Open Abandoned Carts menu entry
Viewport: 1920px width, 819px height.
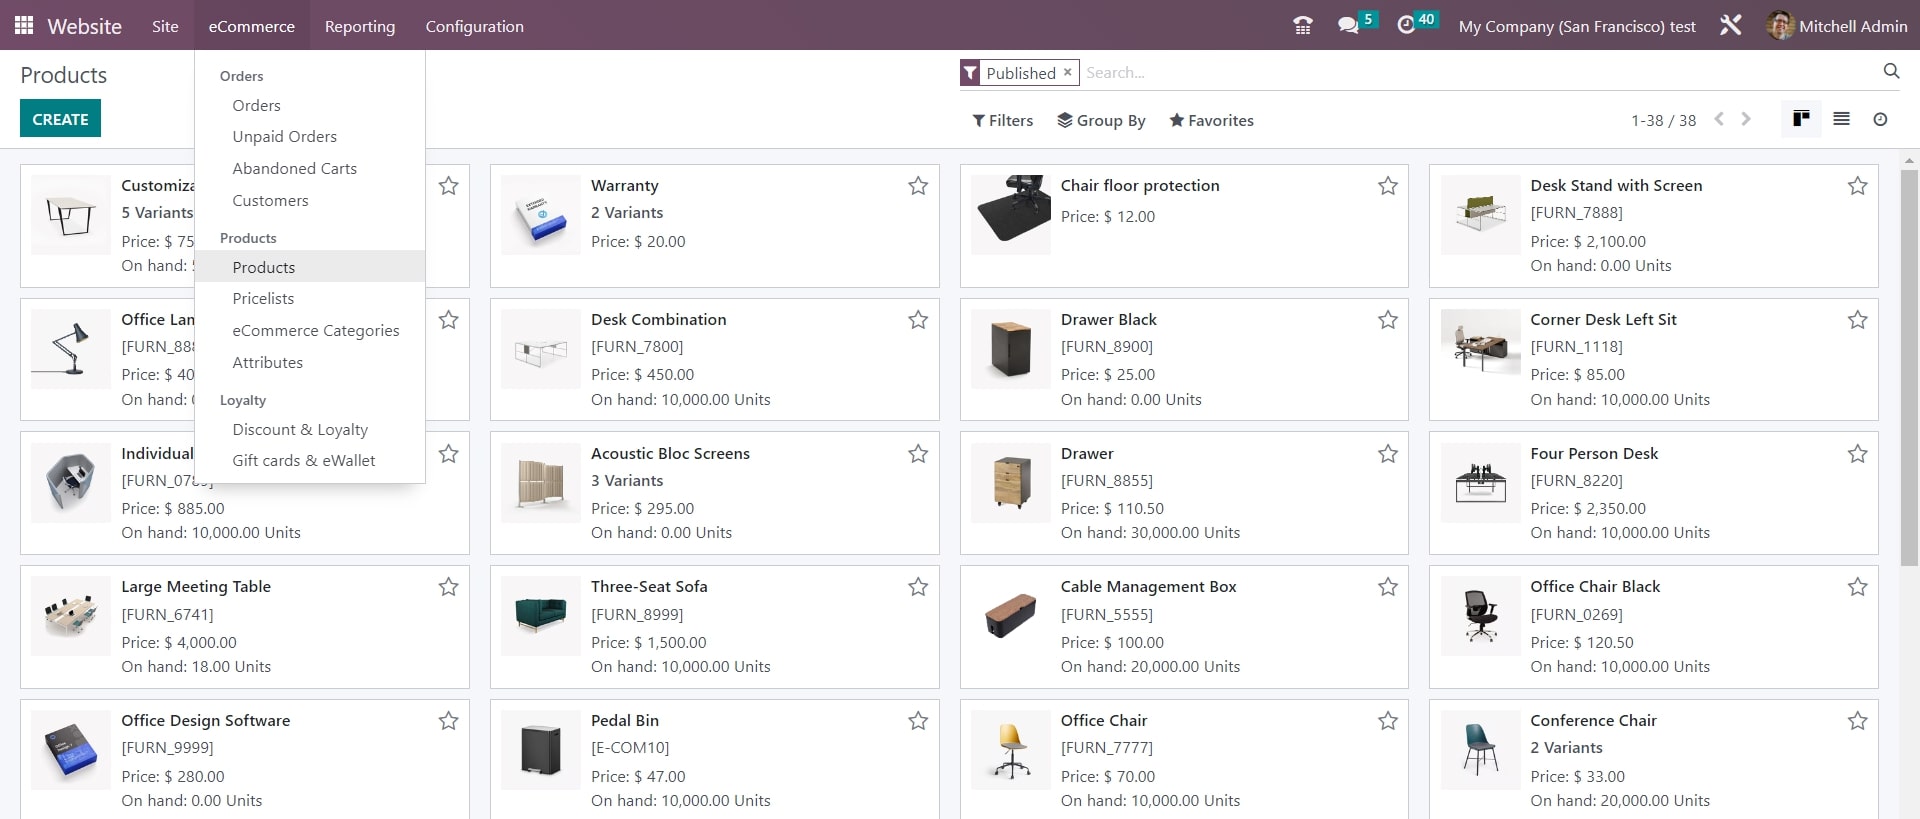pos(294,168)
